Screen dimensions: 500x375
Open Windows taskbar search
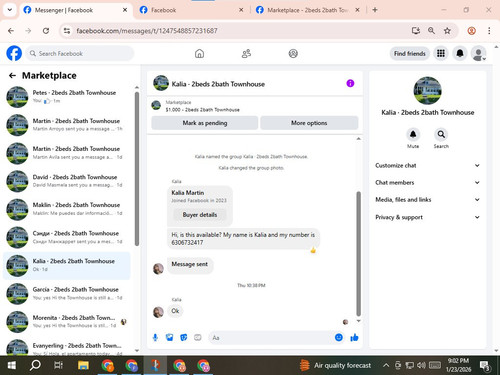click(x=35, y=365)
